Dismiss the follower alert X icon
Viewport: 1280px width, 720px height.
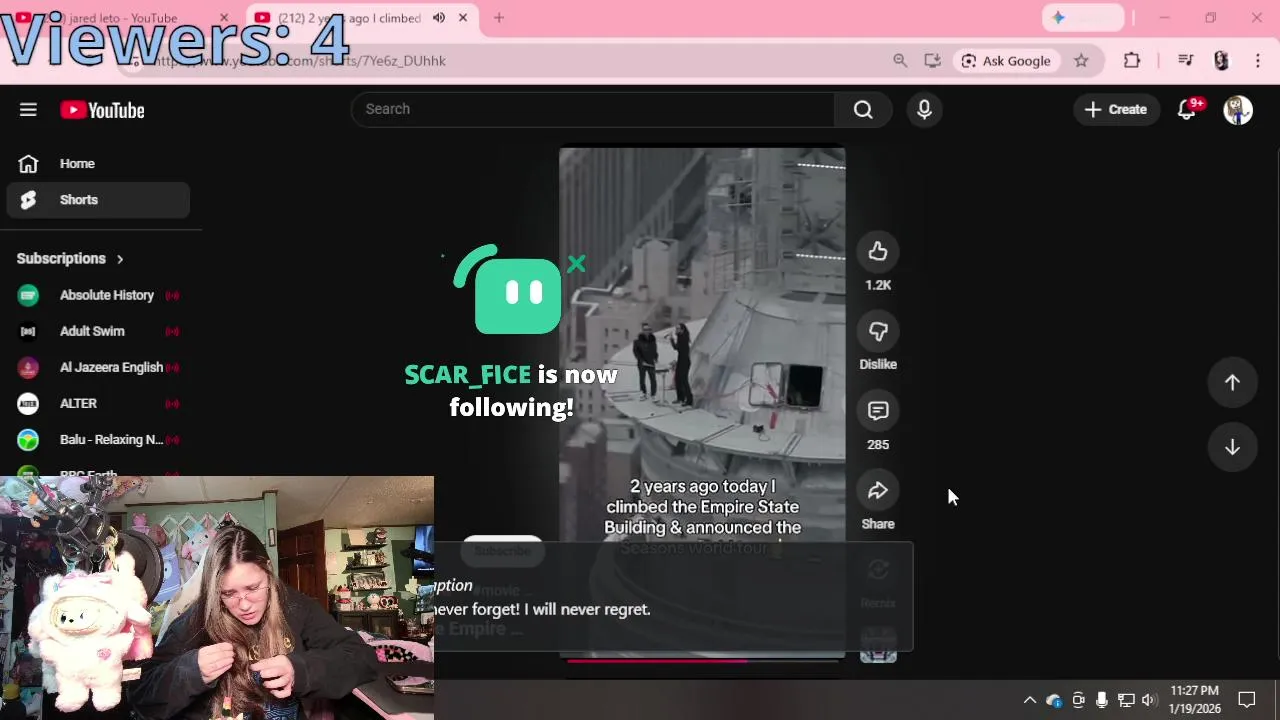pos(576,264)
